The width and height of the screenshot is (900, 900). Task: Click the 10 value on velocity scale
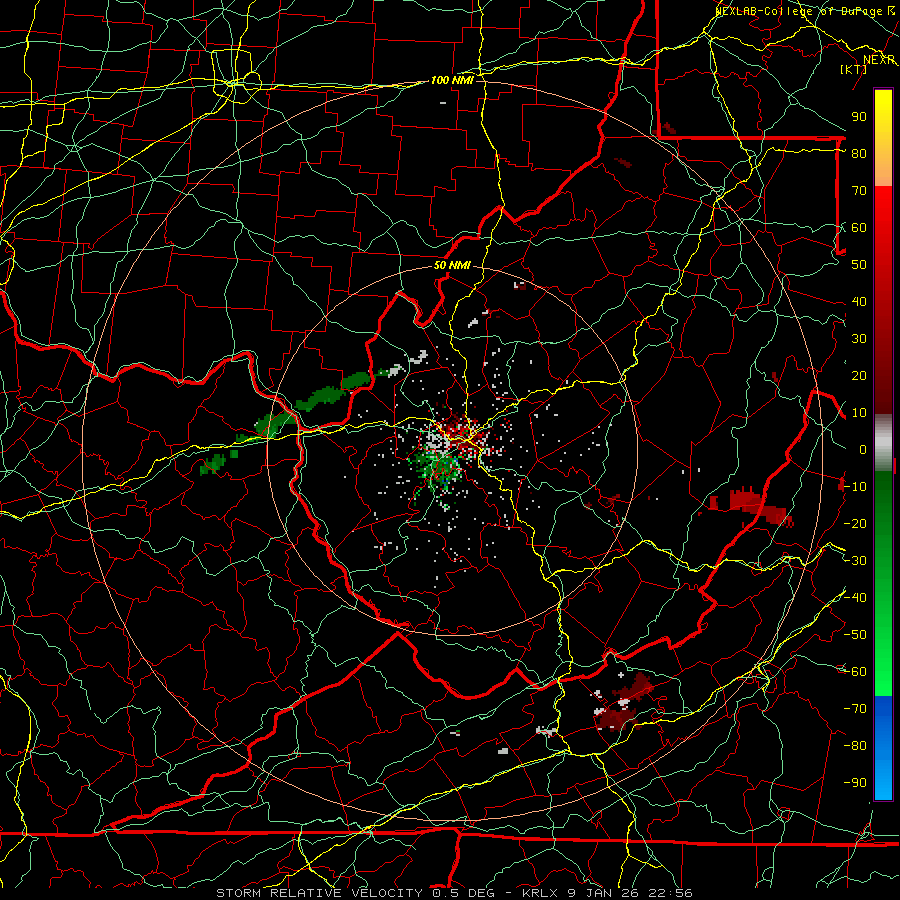pos(859,413)
